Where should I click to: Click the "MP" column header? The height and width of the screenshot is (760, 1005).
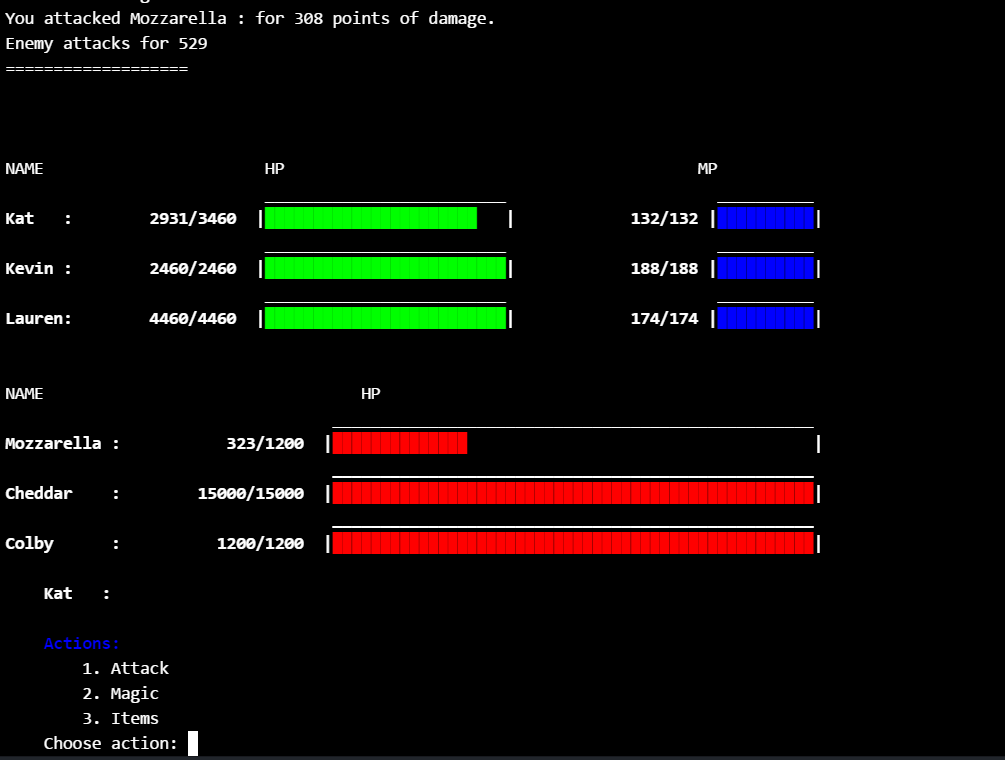click(x=706, y=168)
